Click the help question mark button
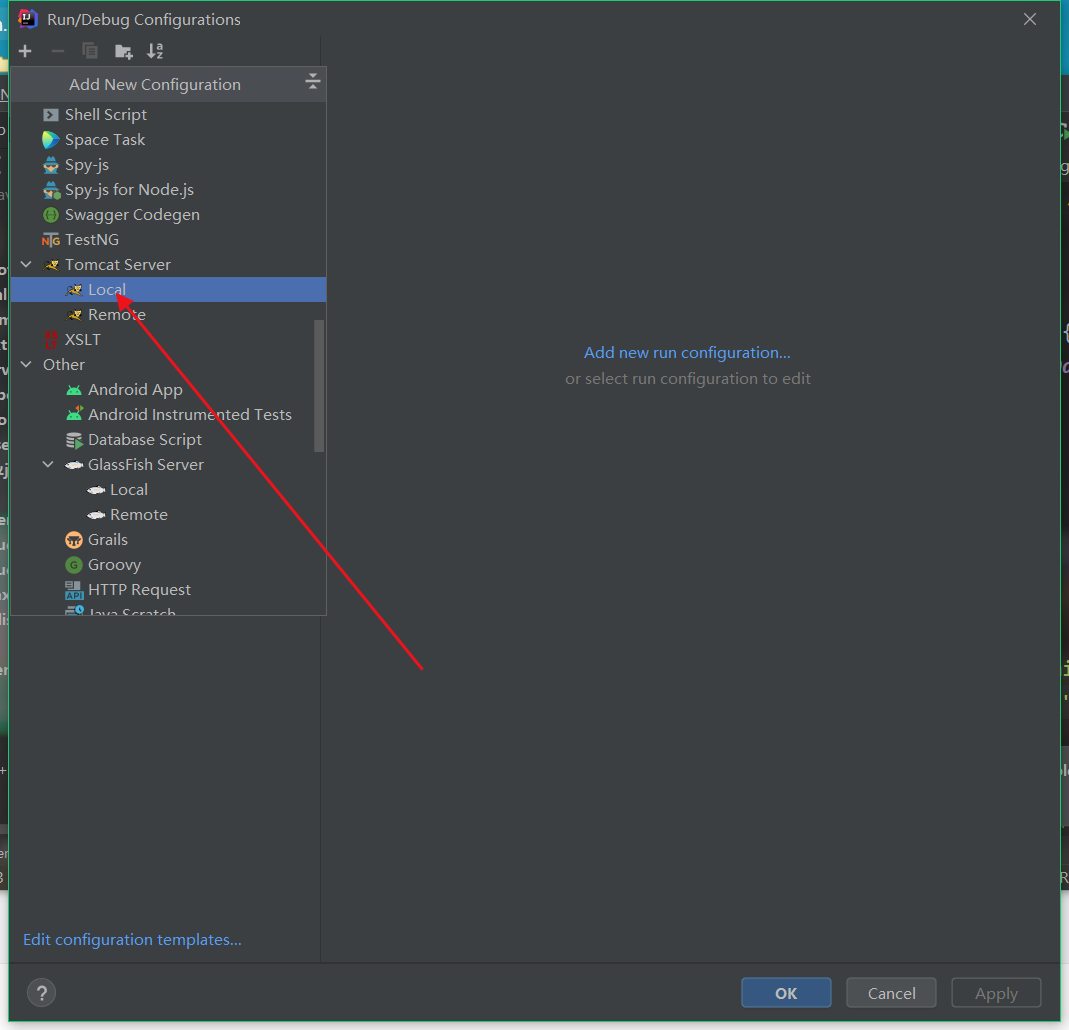 pyautogui.click(x=42, y=993)
